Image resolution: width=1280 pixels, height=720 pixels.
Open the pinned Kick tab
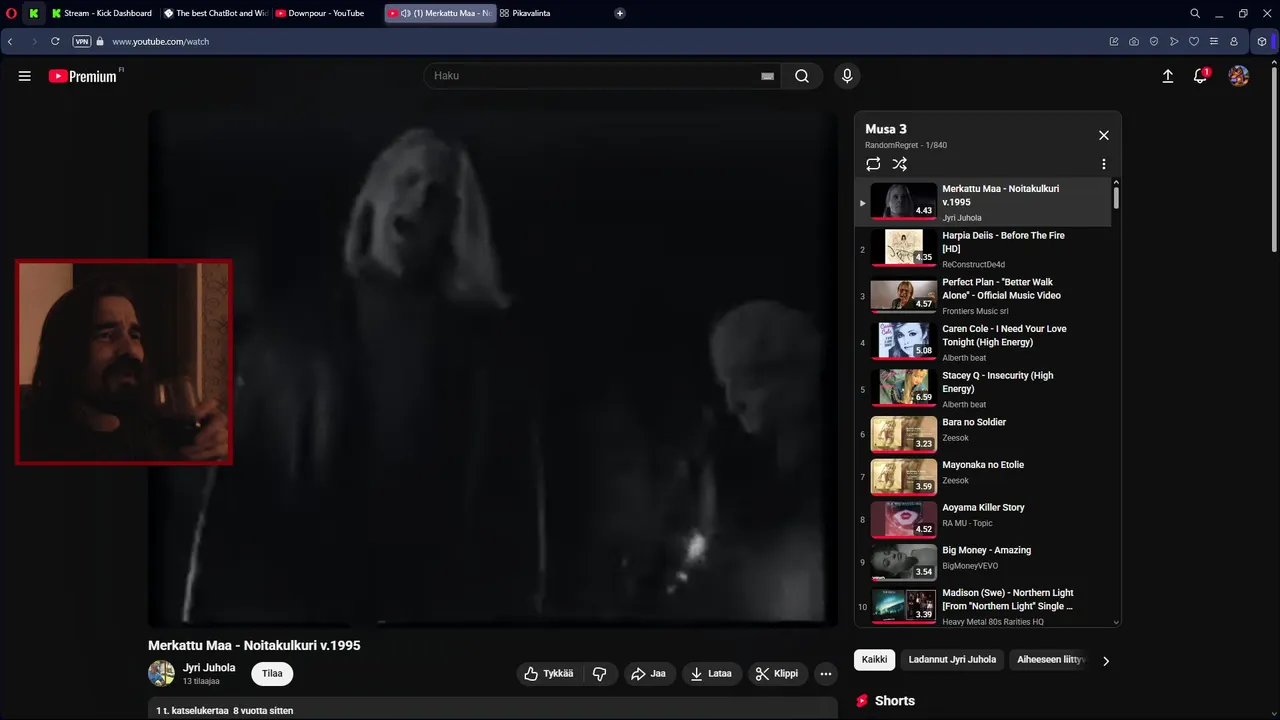point(34,13)
